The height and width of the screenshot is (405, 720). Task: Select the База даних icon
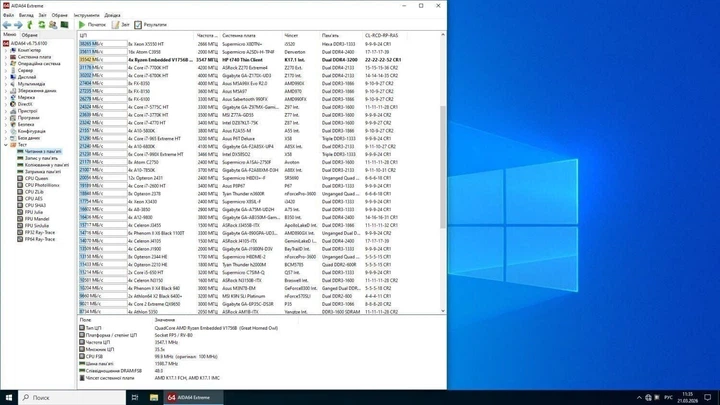tap(13, 138)
